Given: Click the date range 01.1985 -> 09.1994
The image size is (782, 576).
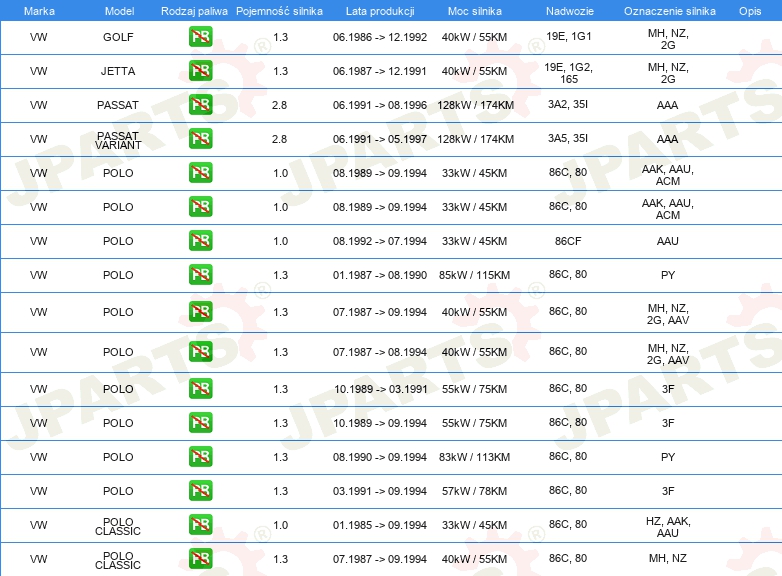Looking at the screenshot, I should [x=380, y=525].
